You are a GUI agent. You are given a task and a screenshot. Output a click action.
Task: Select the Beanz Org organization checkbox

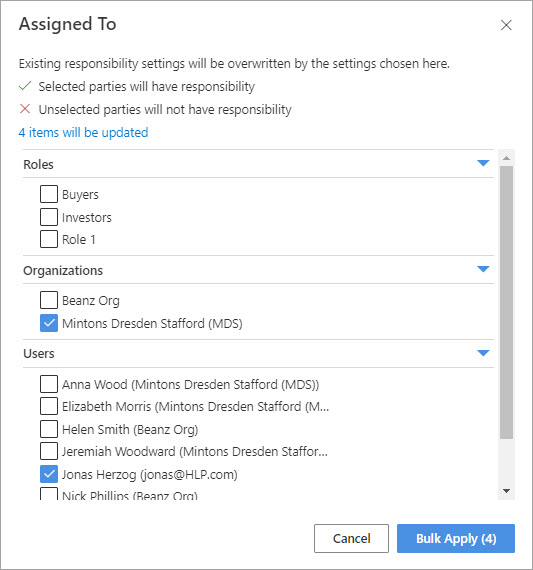[49, 300]
